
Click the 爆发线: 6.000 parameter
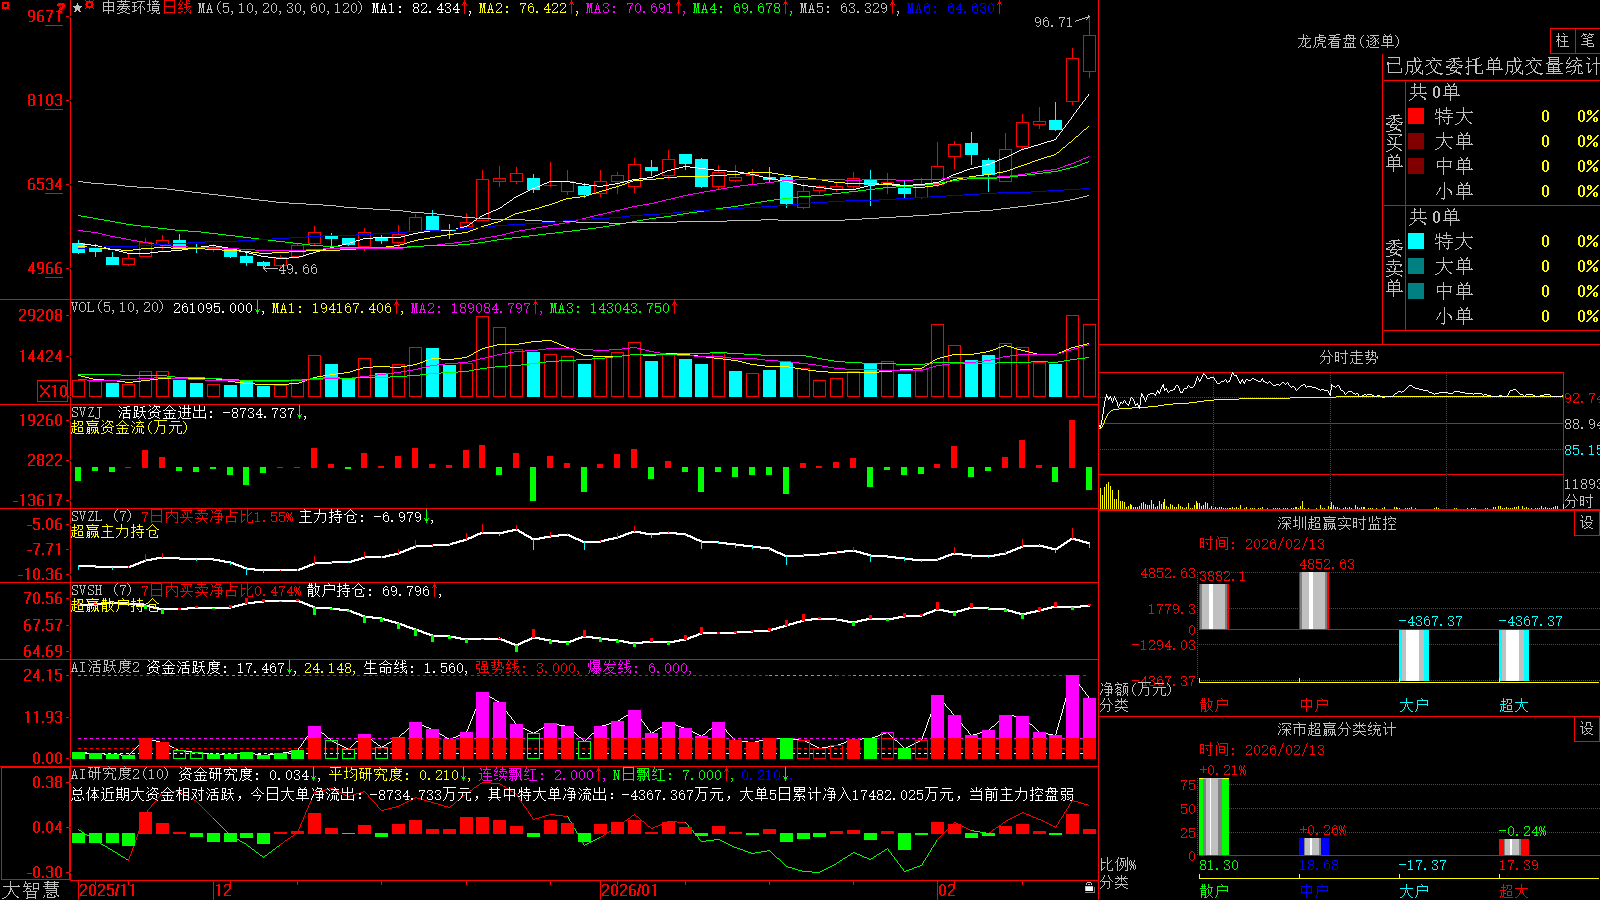[638, 668]
